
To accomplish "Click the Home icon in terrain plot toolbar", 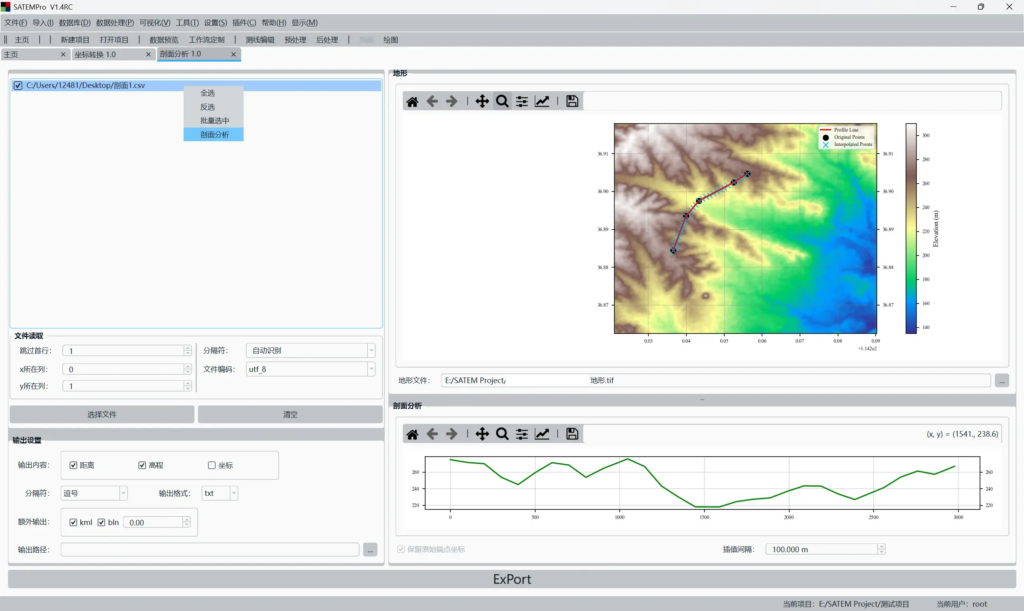I will point(412,101).
